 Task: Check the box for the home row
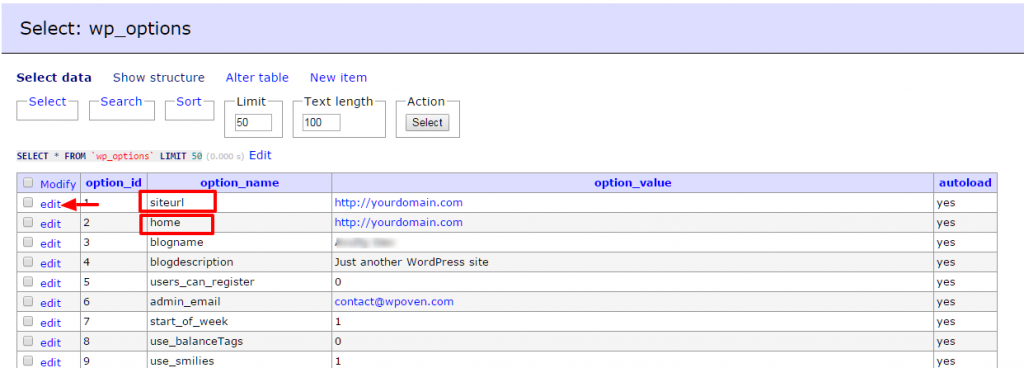pos(27,222)
